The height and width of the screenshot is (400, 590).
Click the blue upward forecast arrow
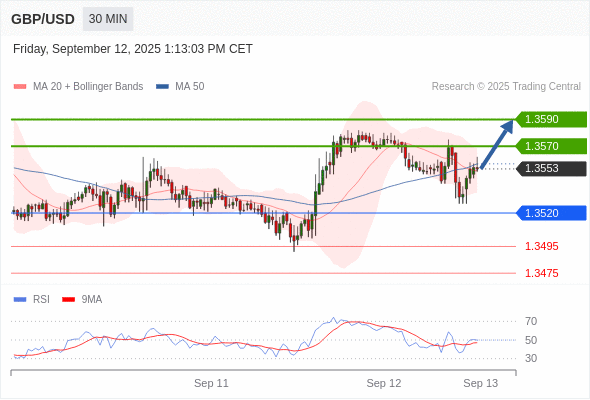497,144
